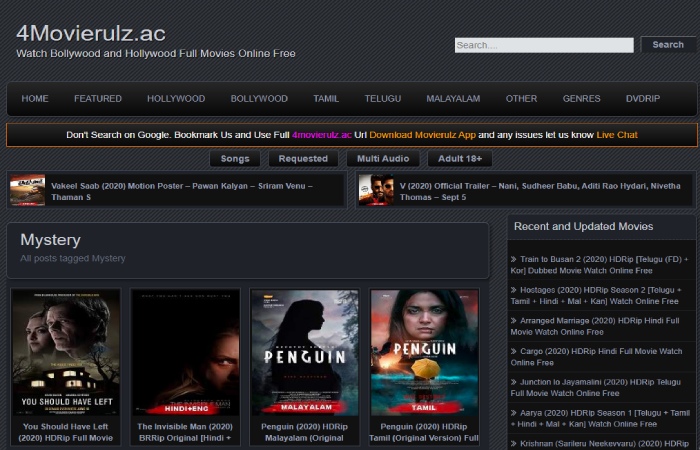Click the Mystery tag heading

click(50, 240)
